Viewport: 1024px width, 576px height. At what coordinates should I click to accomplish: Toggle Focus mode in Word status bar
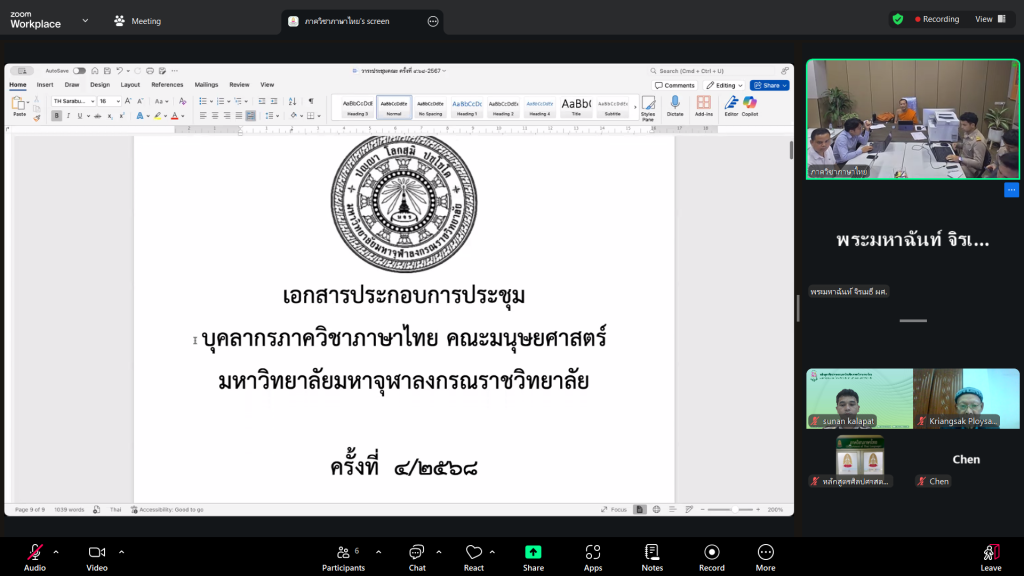(614, 509)
